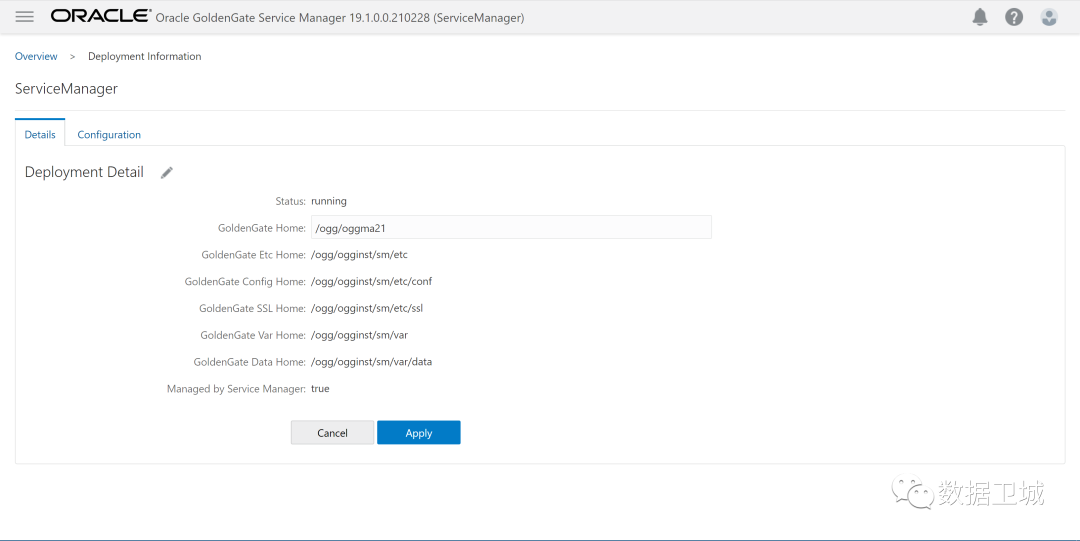Image resolution: width=1080 pixels, height=541 pixels.
Task: Select the Details tab
Action: click(40, 134)
